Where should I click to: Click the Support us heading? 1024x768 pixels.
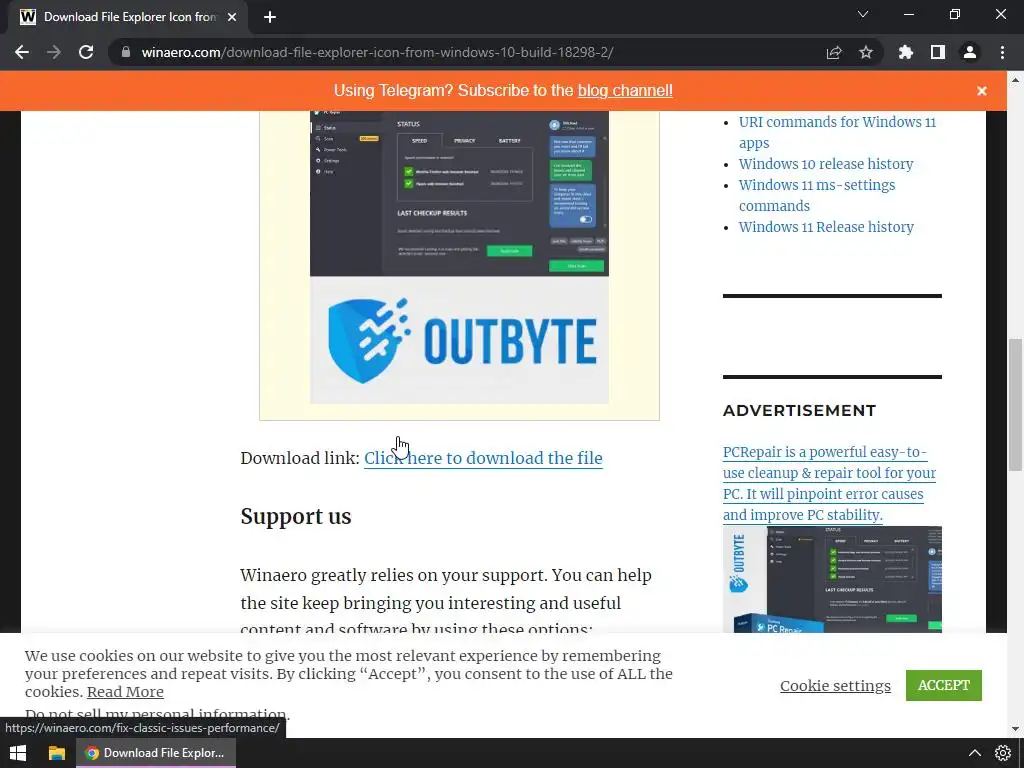296,516
